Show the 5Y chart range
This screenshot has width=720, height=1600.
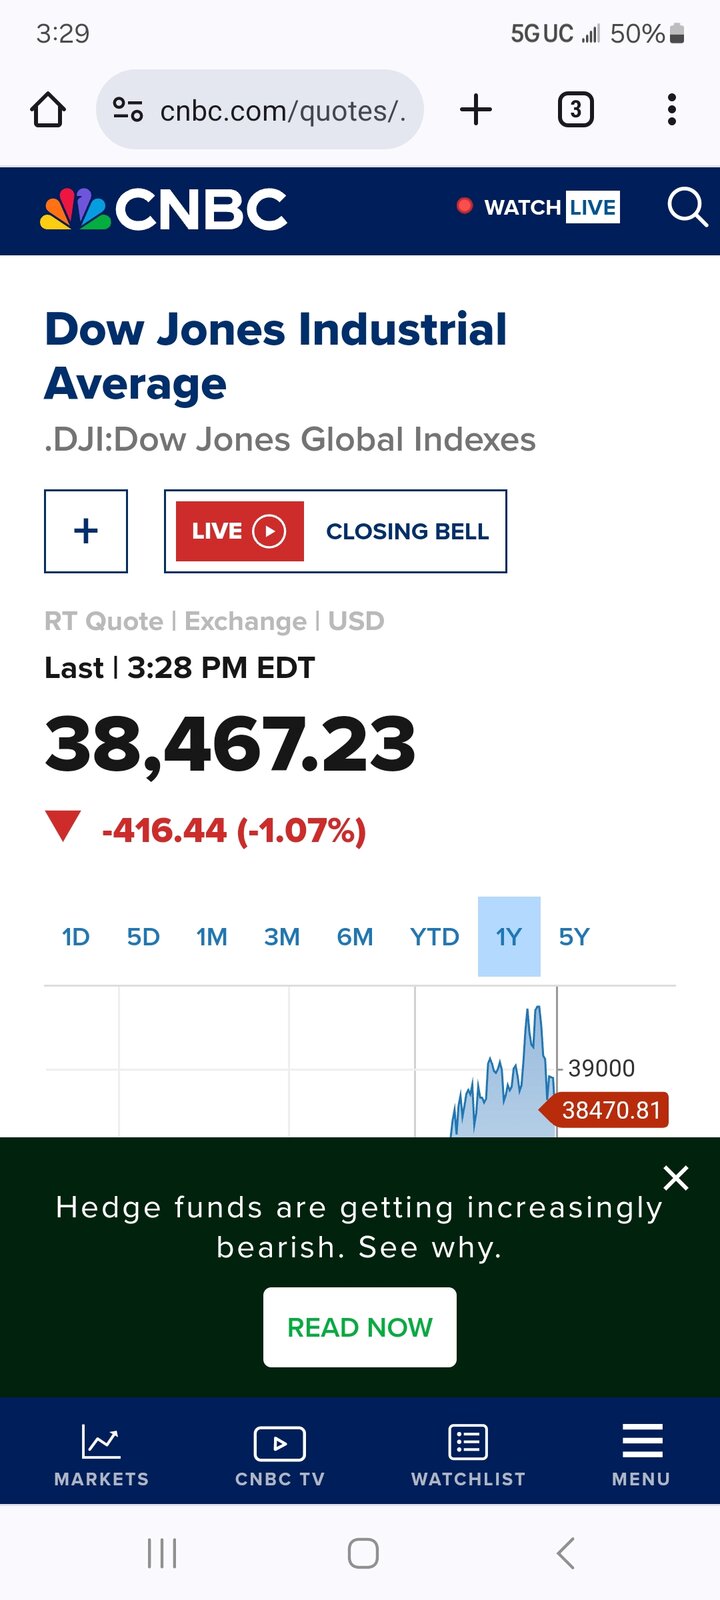point(574,937)
